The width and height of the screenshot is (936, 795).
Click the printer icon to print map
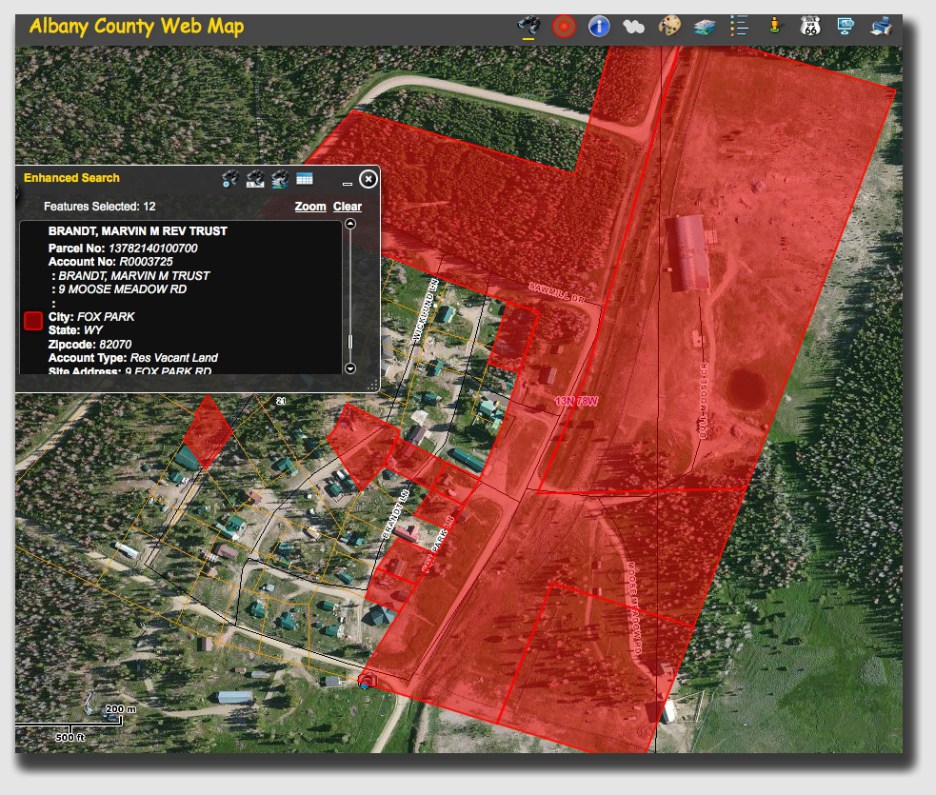click(x=881, y=27)
